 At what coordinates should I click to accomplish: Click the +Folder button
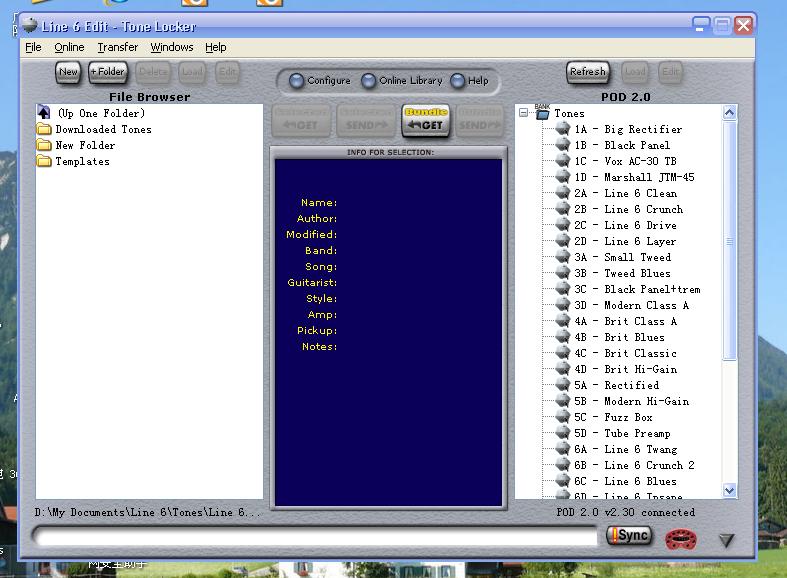pos(107,72)
